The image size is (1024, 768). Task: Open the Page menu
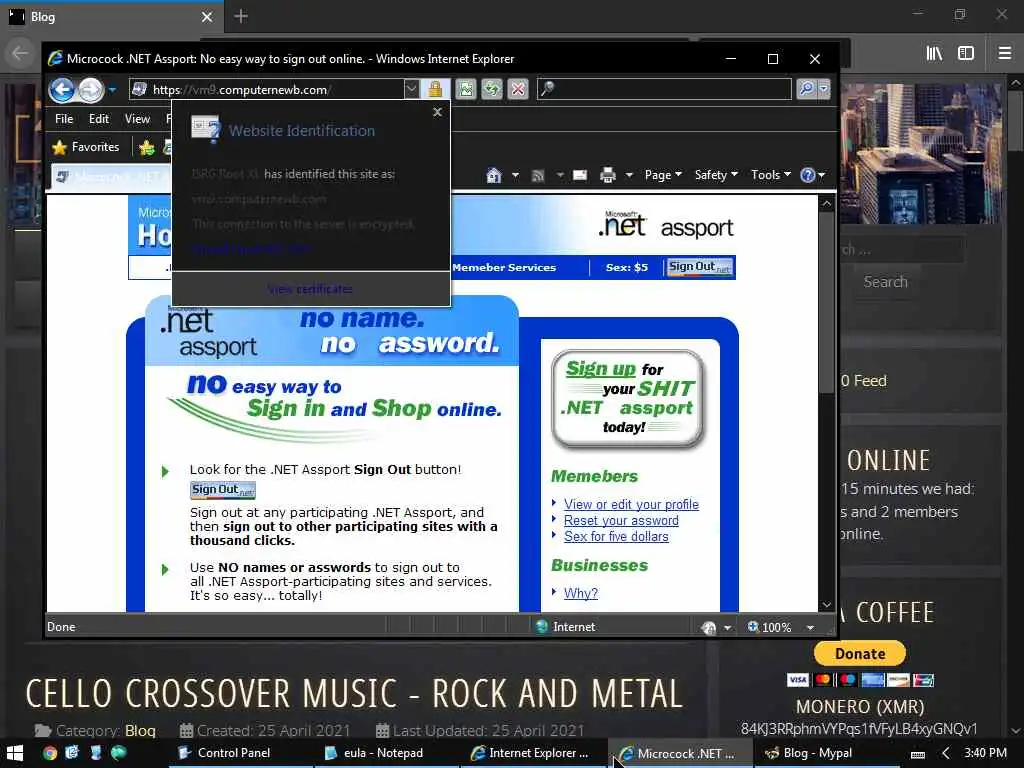(663, 175)
